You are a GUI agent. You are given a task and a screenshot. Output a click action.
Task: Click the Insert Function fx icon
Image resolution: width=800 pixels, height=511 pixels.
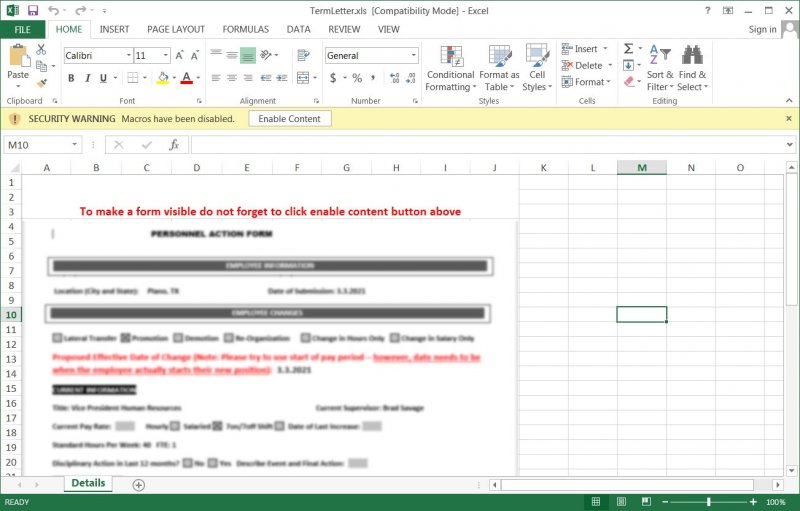[x=173, y=145]
